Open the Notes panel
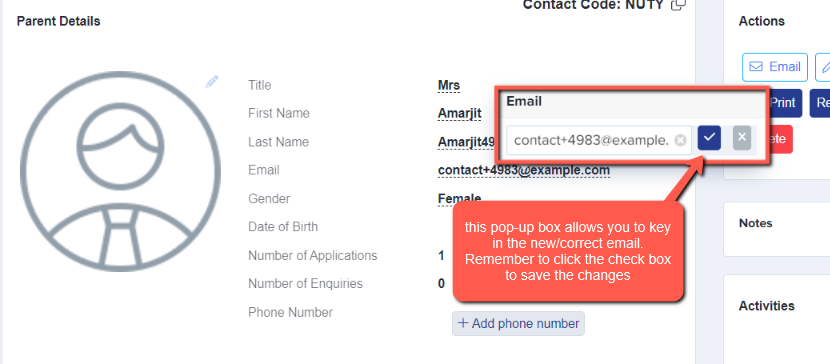This screenshot has width=830, height=364. point(755,223)
